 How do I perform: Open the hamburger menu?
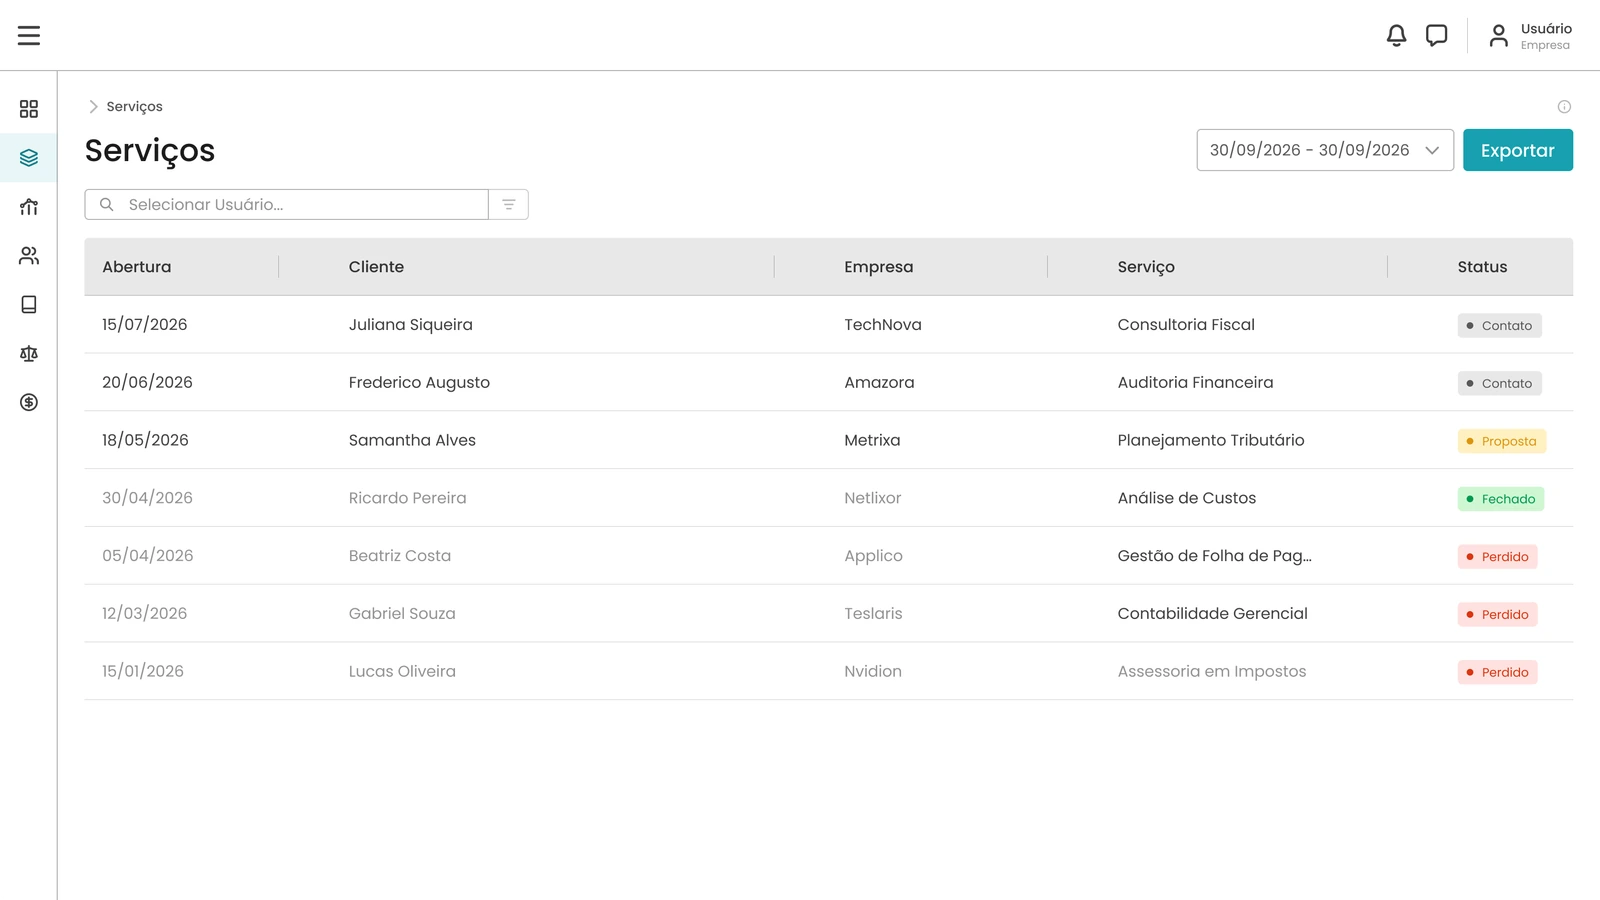point(29,35)
